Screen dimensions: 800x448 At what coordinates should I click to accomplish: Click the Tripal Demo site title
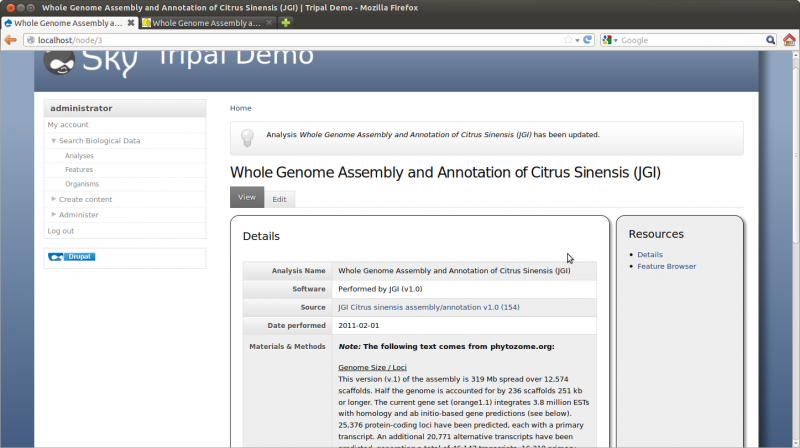tap(236, 57)
